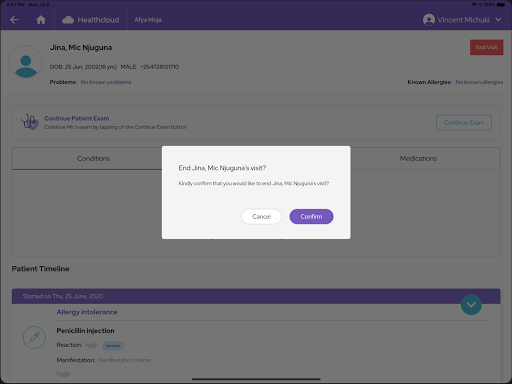Click the Healthcloud cloud logo icon
Image resolution: width=512 pixels, height=384 pixels.
(68, 20)
